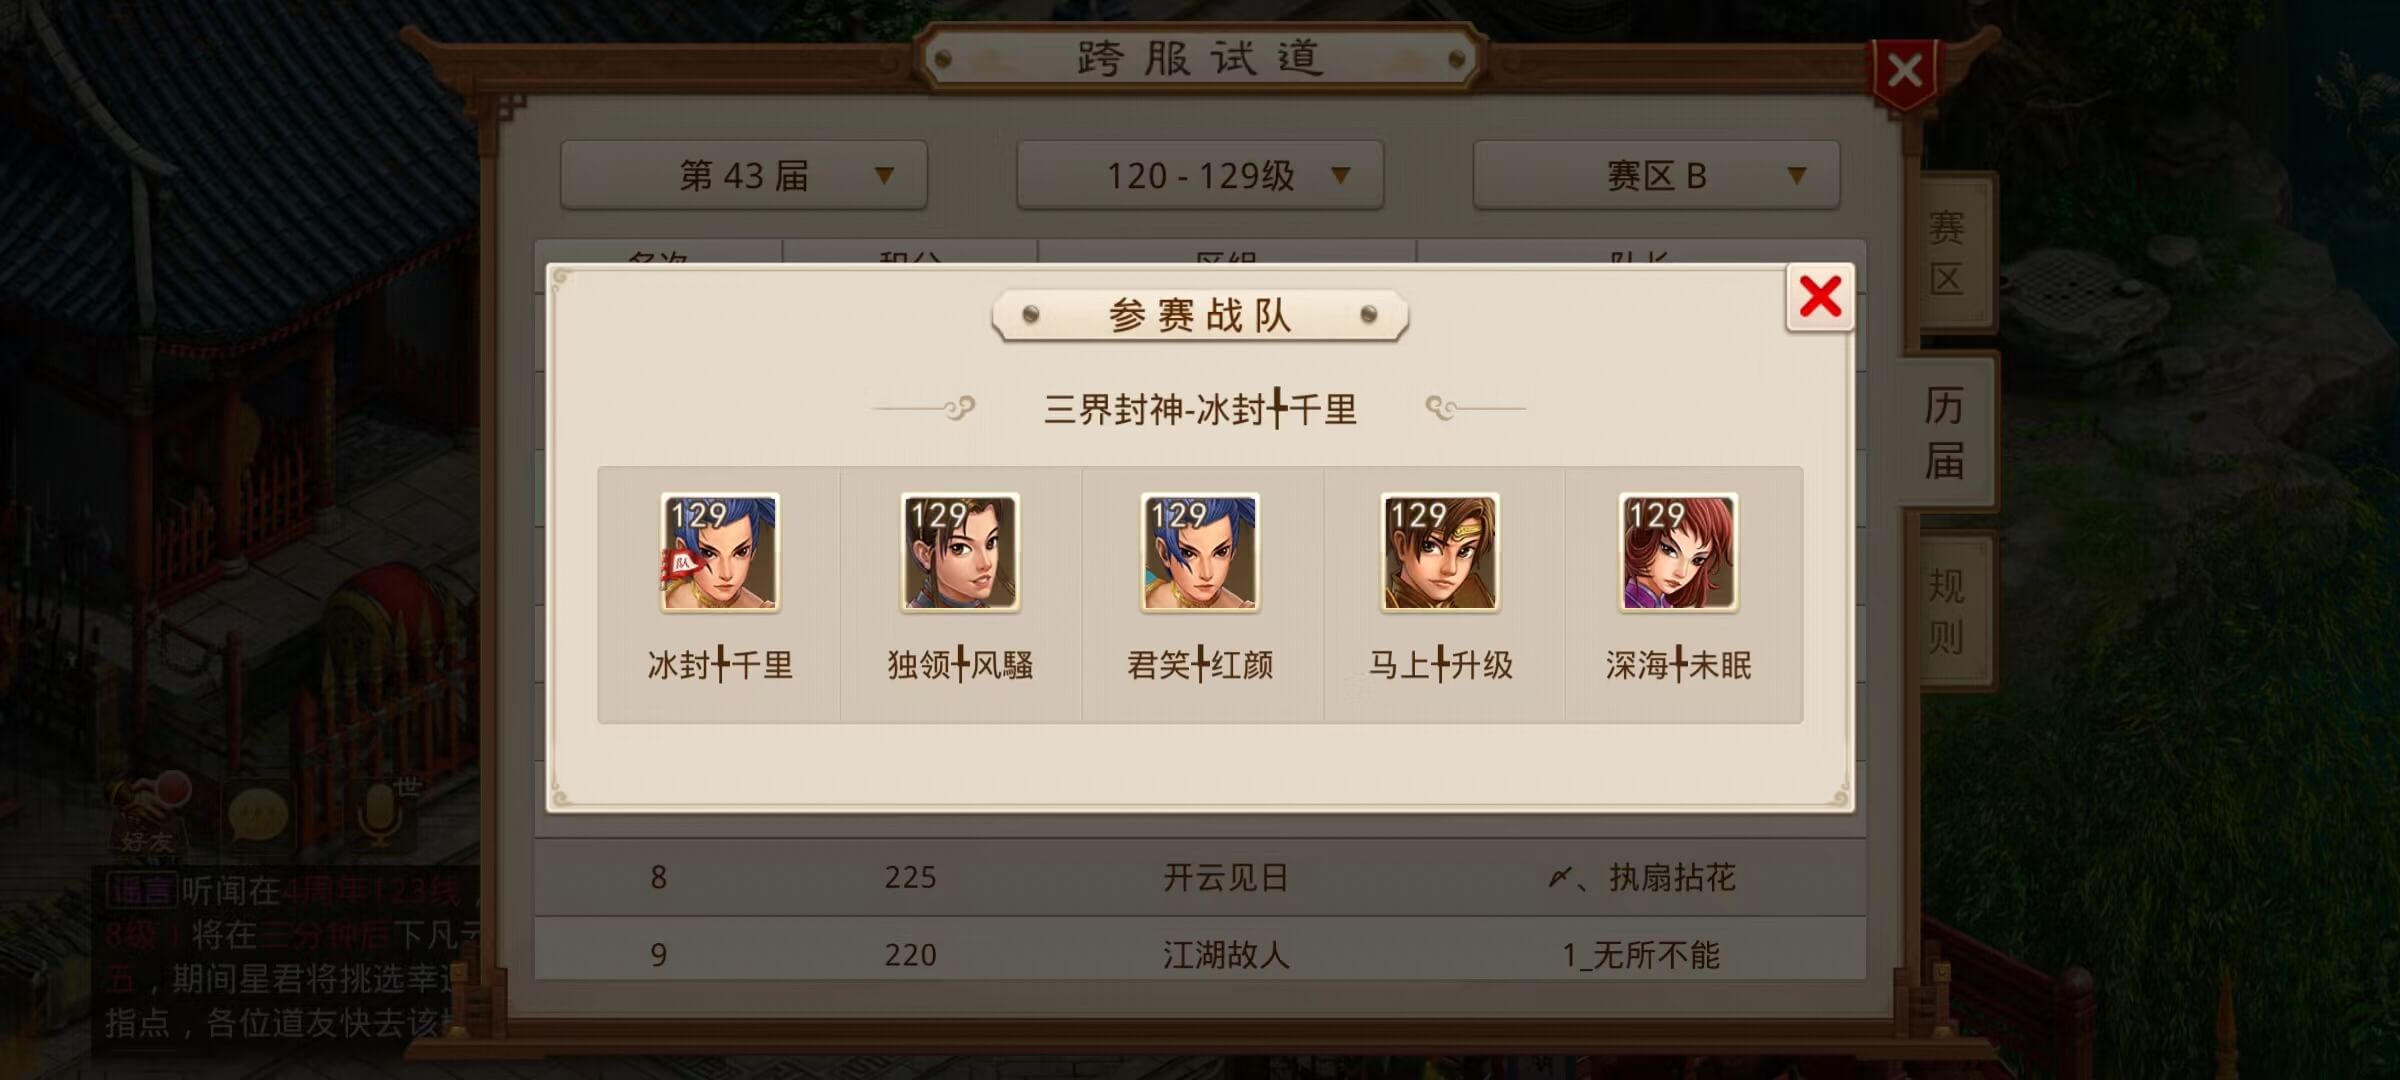This screenshot has width=2400, height=1080.
Task: Open the 规则 side tab
Action: [x=1947, y=610]
